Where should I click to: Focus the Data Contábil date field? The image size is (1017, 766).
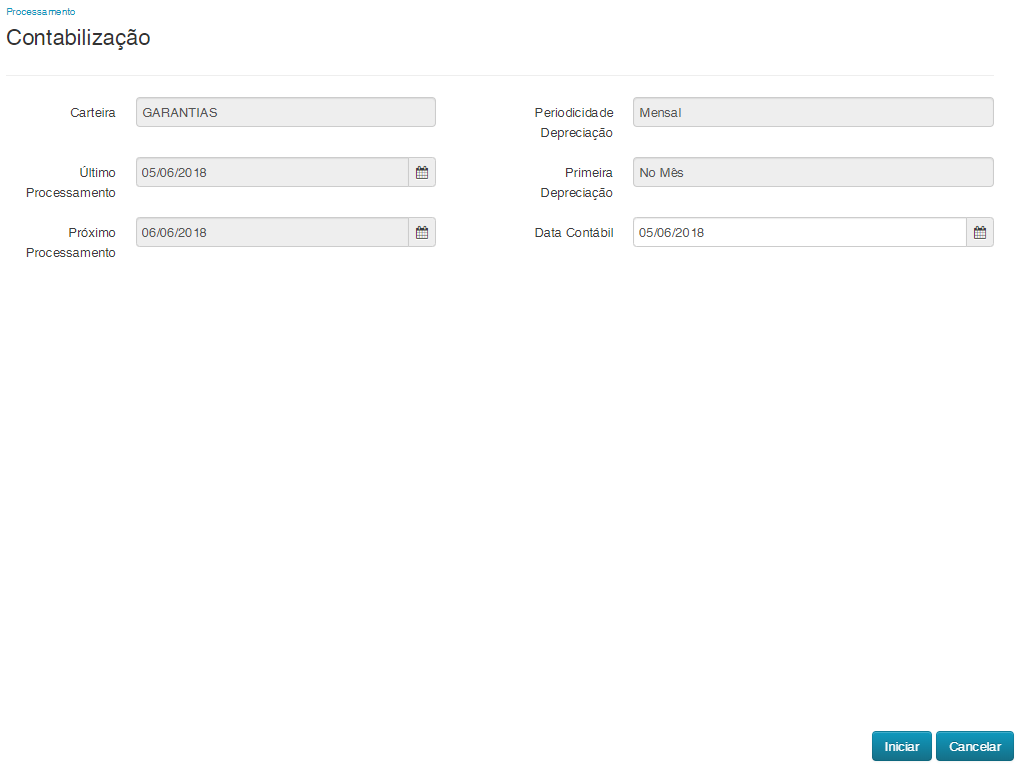[x=800, y=232]
